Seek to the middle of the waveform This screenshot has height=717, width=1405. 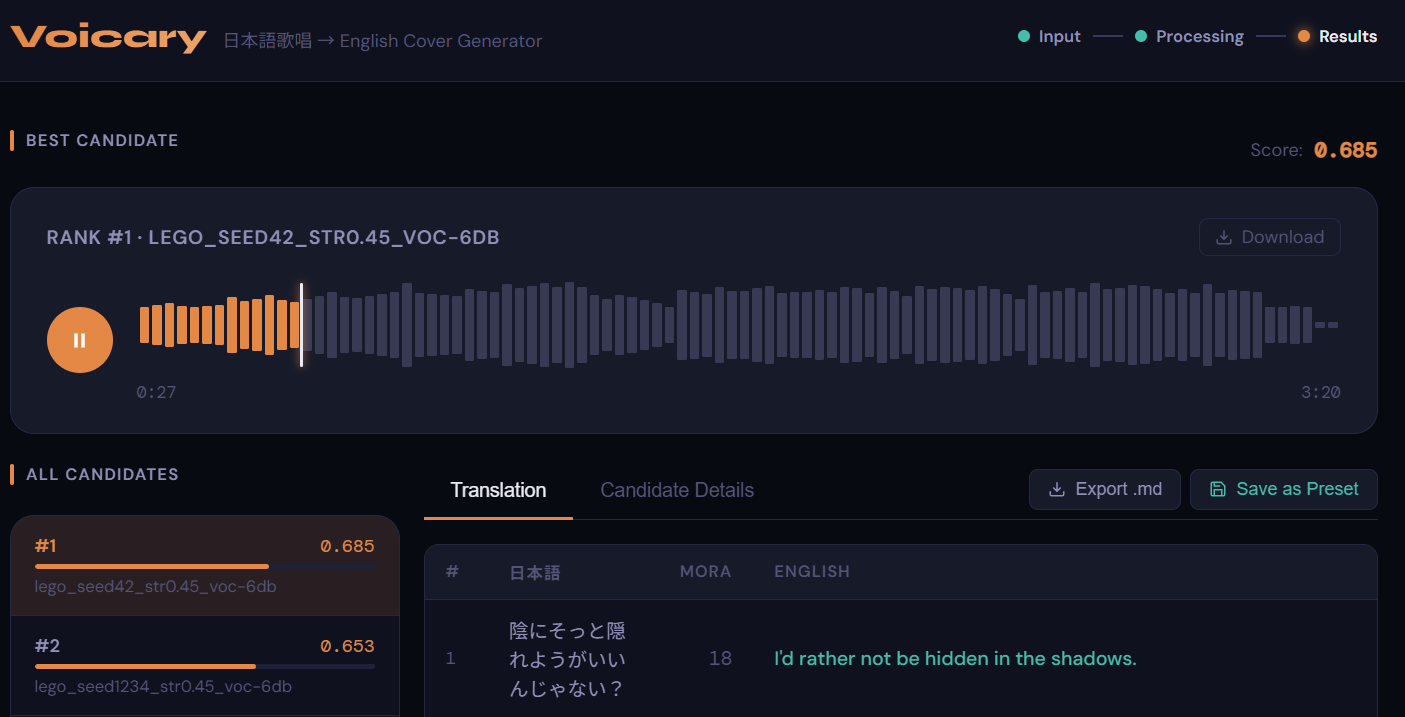pyautogui.click(x=739, y=325)
